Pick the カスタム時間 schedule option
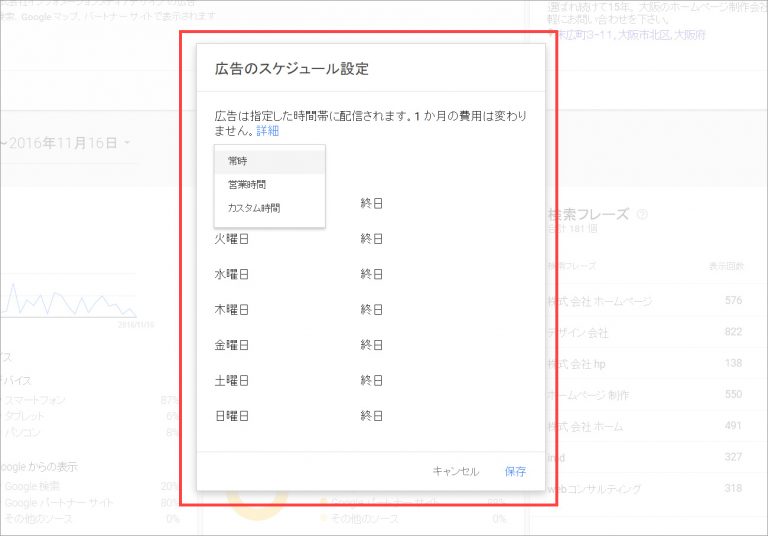Image resolution: width=768 pixels, height=536 pixels. pos(253,209)
